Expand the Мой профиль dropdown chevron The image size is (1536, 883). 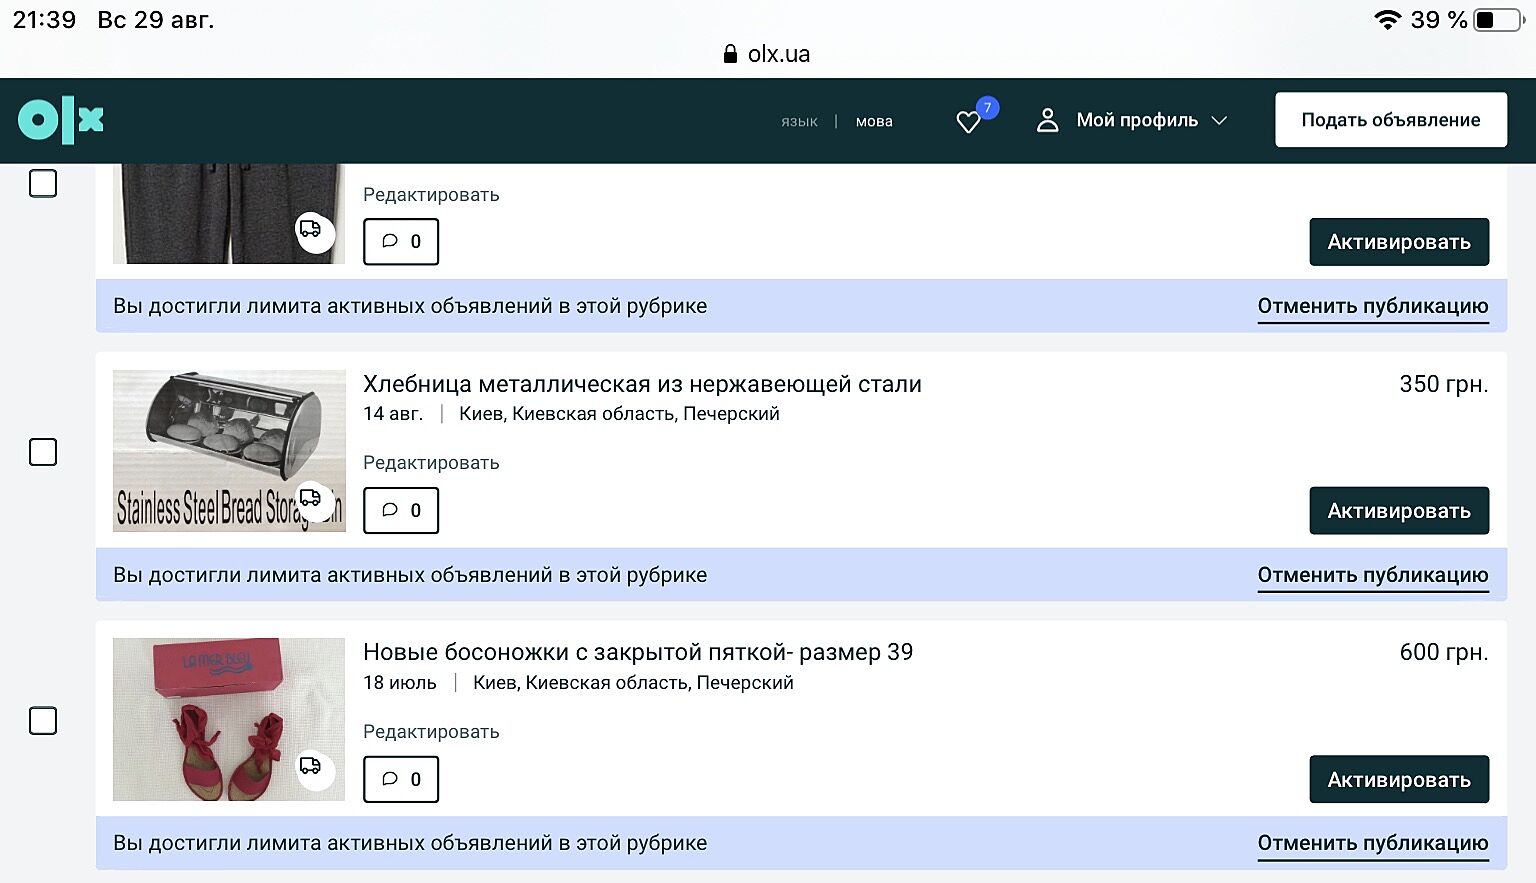point(1219,120)
